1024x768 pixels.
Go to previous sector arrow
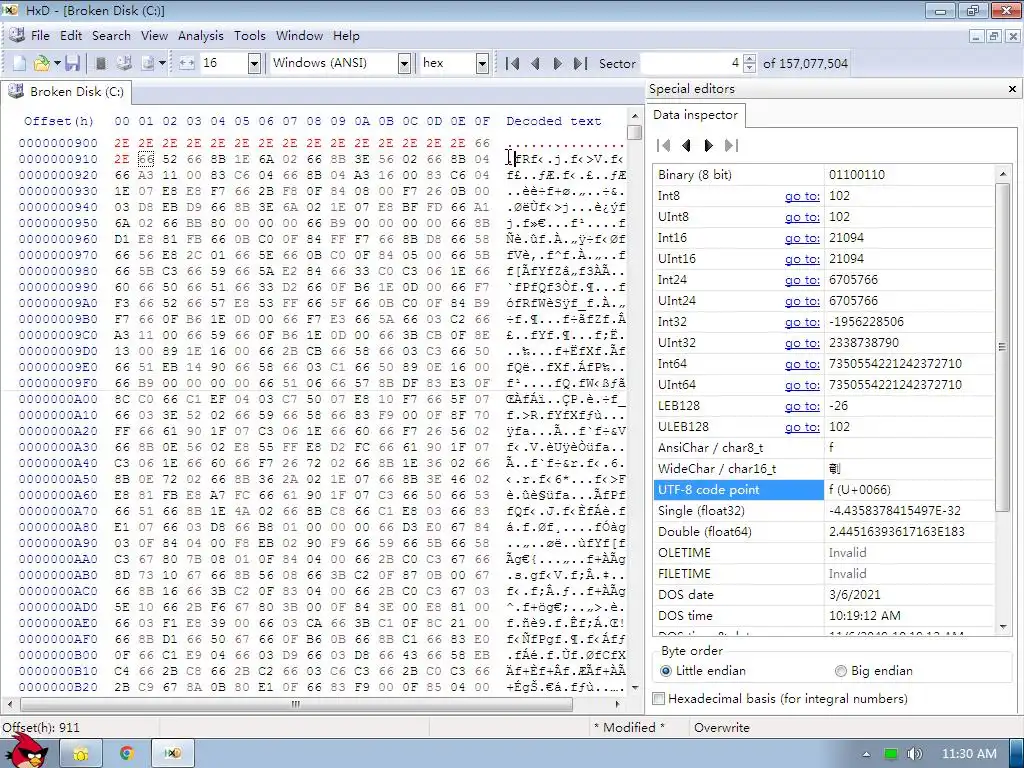[536, 63]
